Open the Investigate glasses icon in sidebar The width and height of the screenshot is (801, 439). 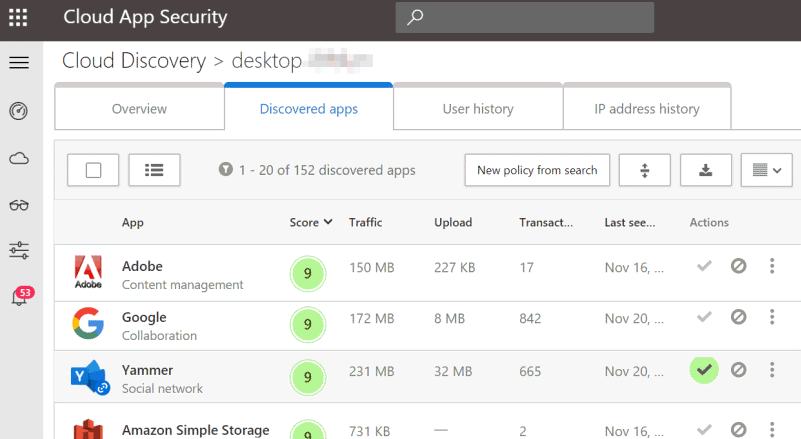point(19,205)
